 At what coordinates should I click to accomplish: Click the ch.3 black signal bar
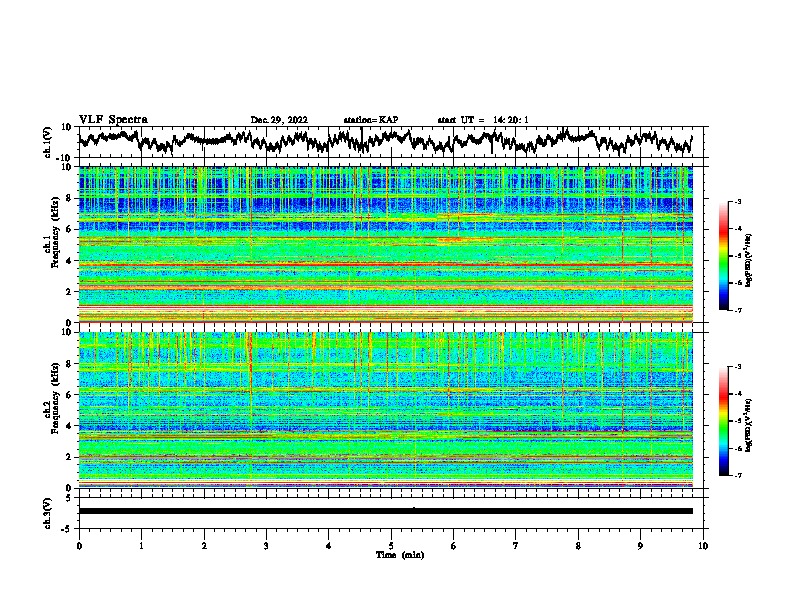click(x=385, y=511)
